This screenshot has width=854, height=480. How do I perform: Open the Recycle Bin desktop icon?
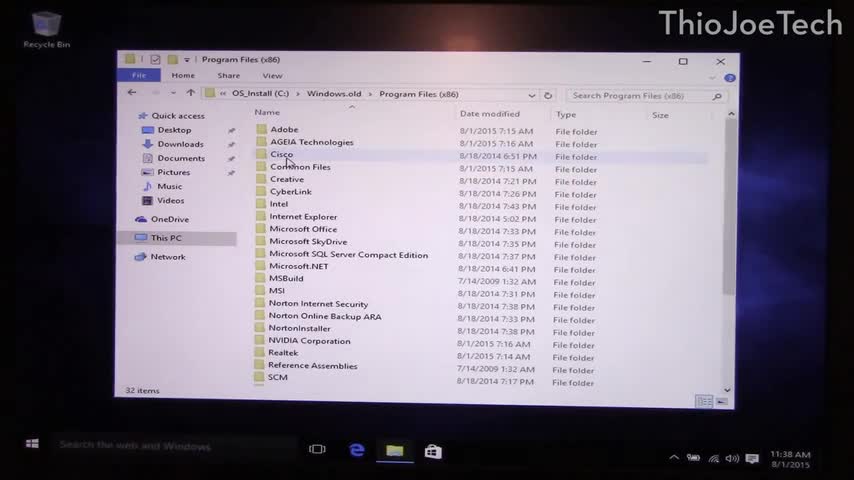pos(46,30)
